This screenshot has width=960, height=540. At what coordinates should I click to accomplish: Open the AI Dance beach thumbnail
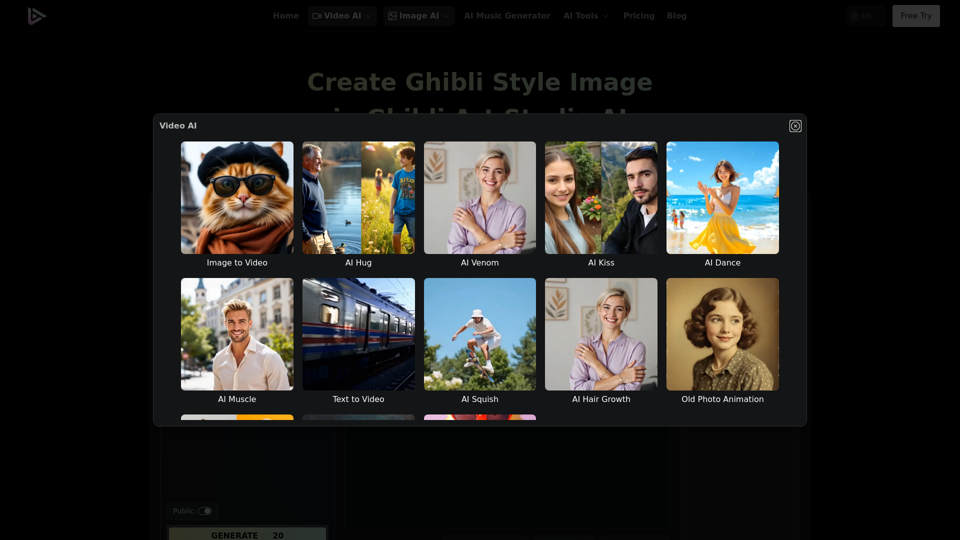tap(722, 198)
